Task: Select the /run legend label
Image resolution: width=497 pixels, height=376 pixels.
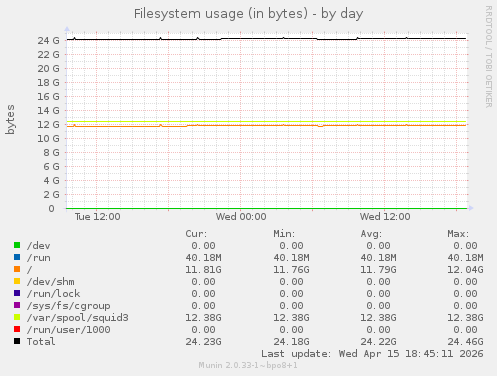Action: pos(39,258)
